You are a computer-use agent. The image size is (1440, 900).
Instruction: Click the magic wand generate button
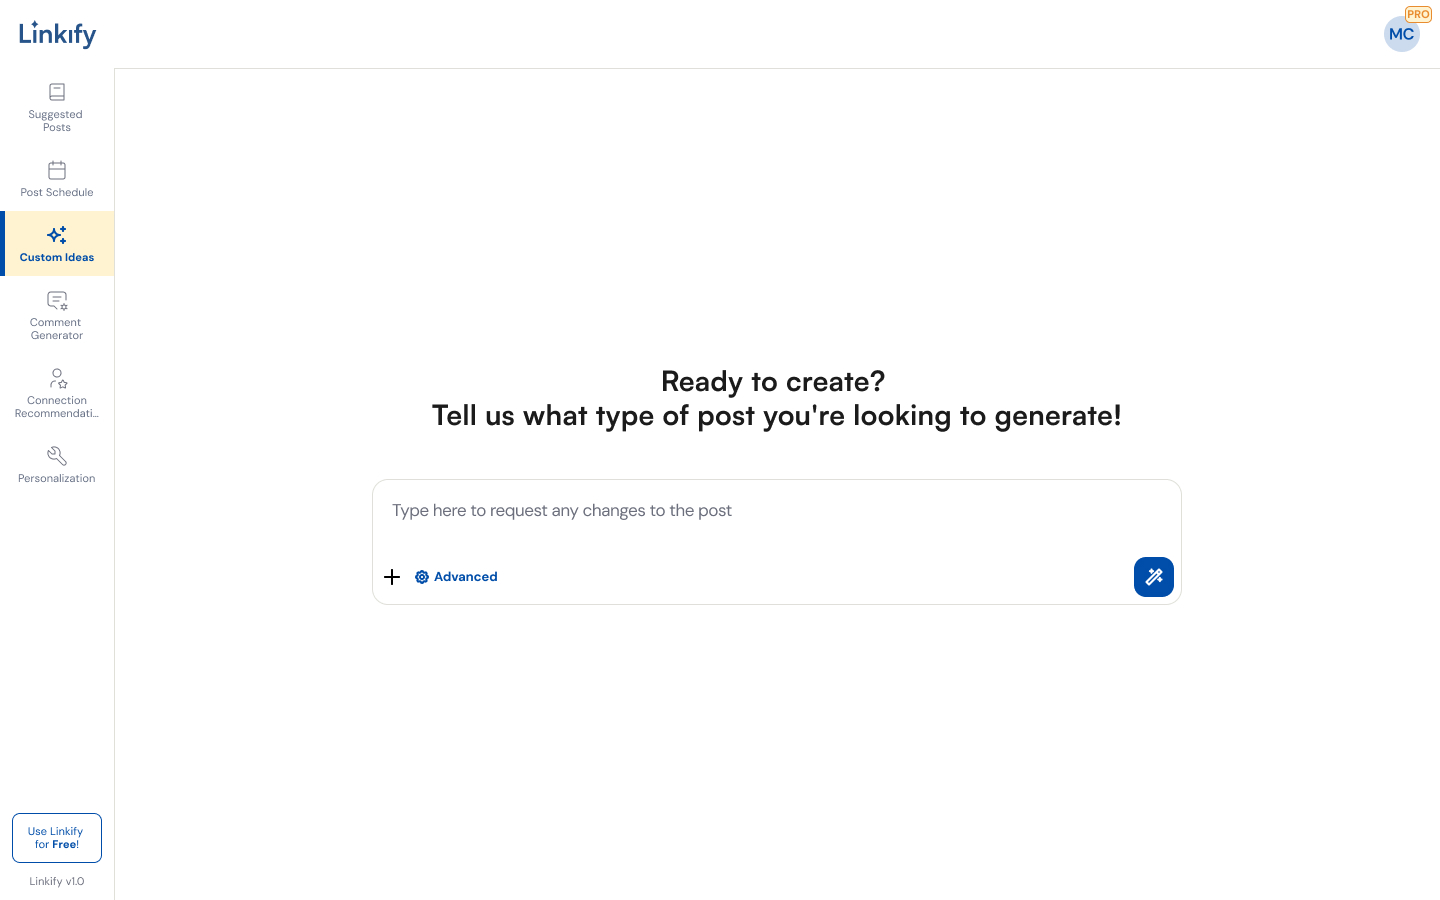click(x=1153, y=577)
